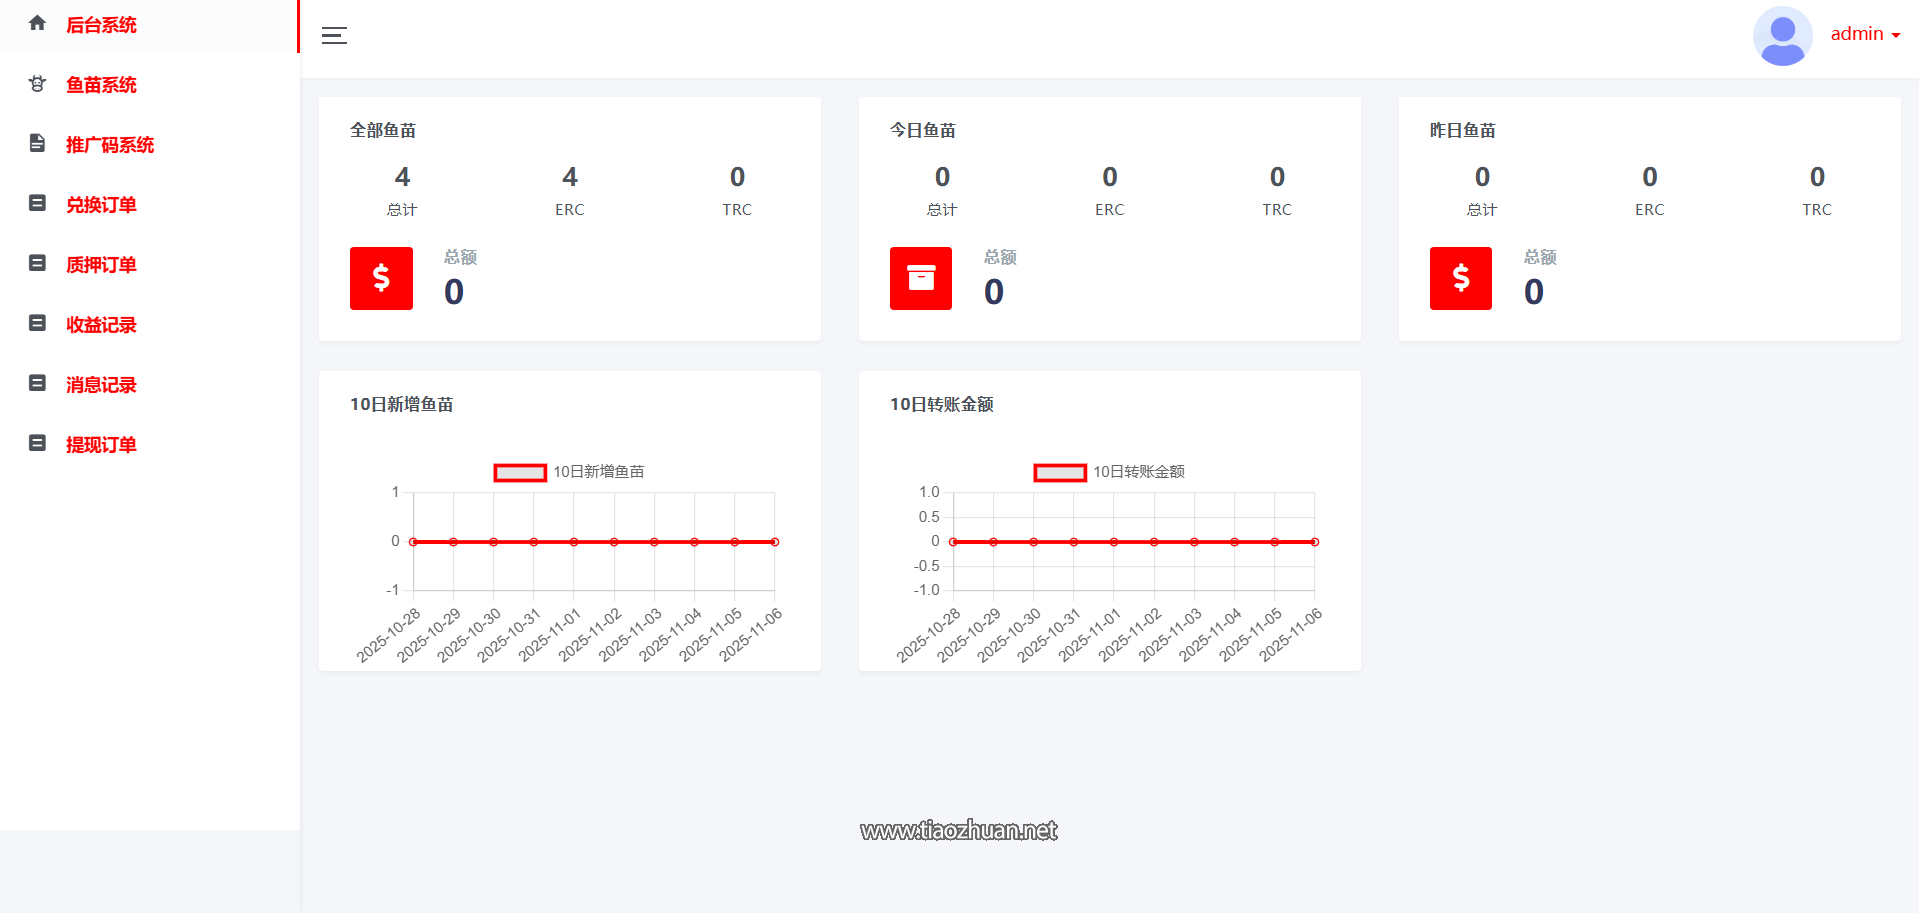Toggle the 10日转账金额 chart legend series
Screen dimensions: 1919x913
[x=1138, y=472]
